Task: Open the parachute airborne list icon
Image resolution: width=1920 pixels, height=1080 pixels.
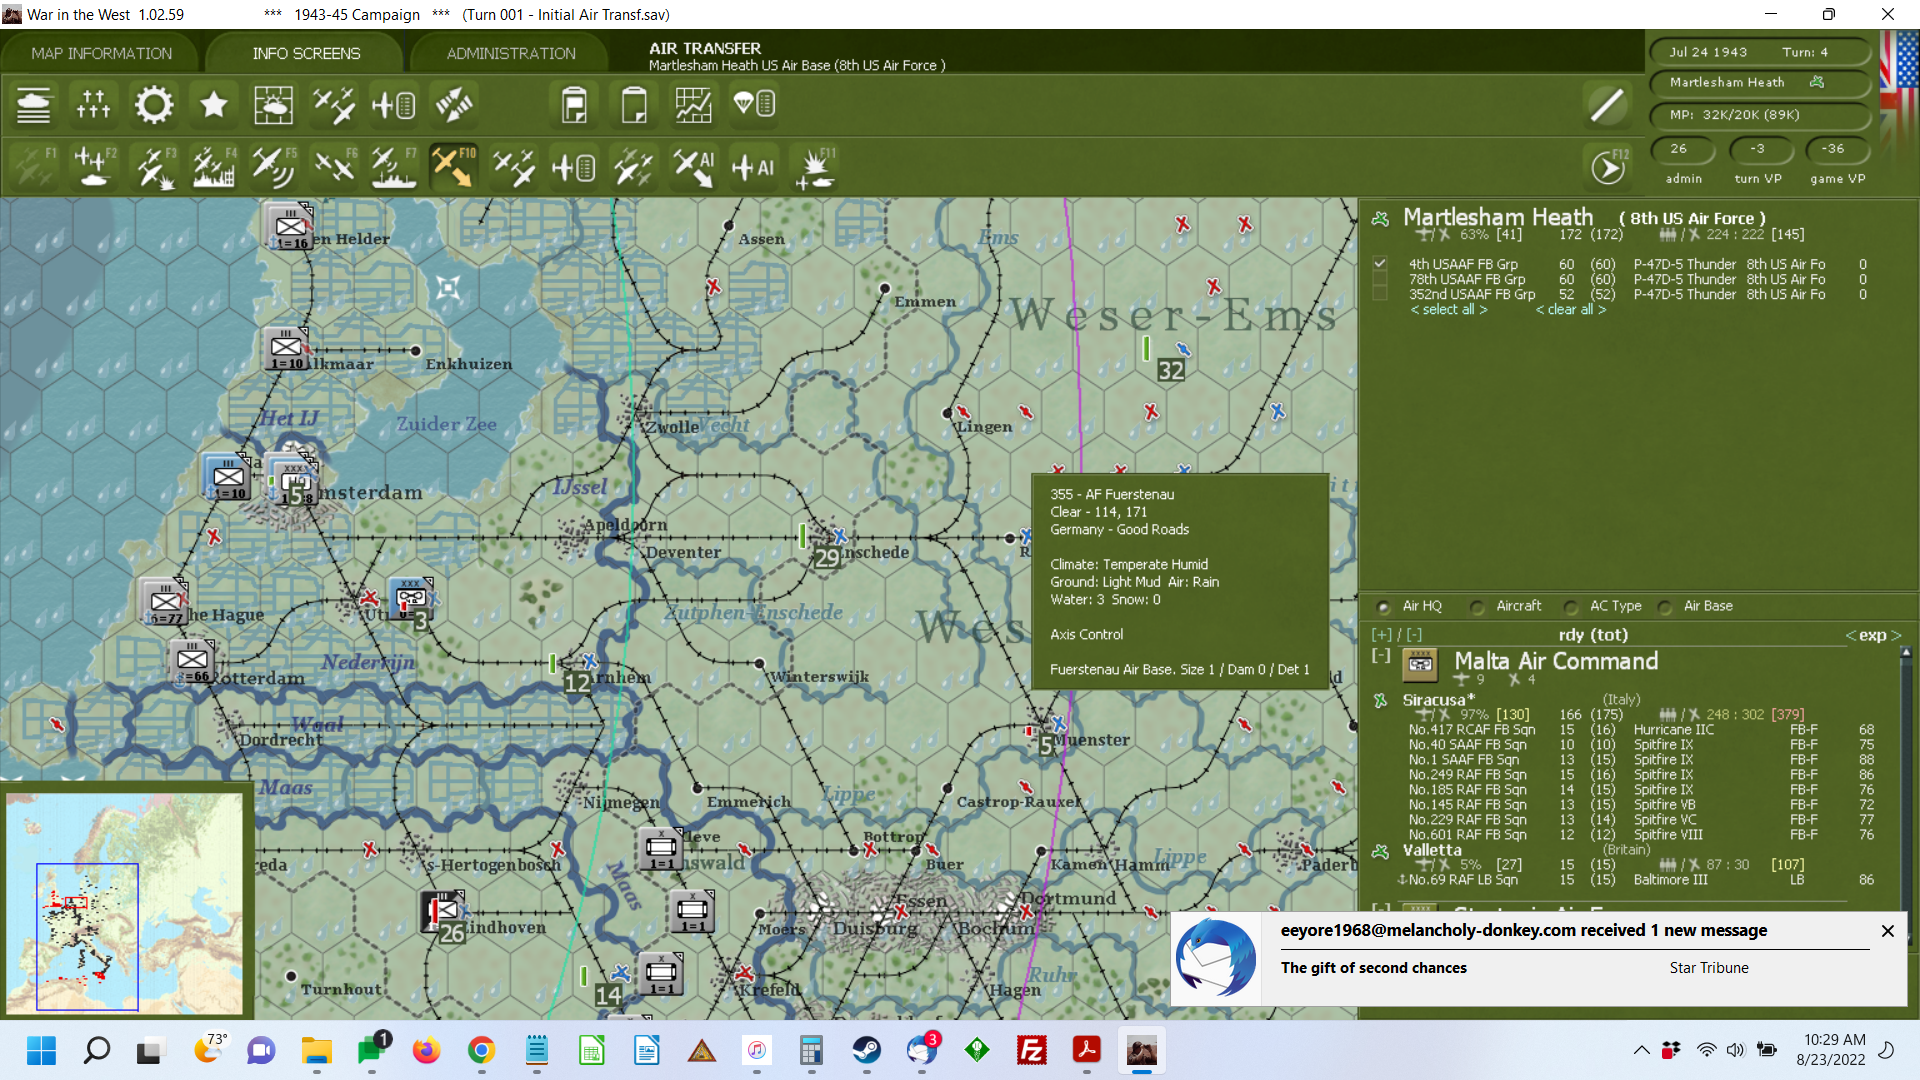Action: click(754, 104)
